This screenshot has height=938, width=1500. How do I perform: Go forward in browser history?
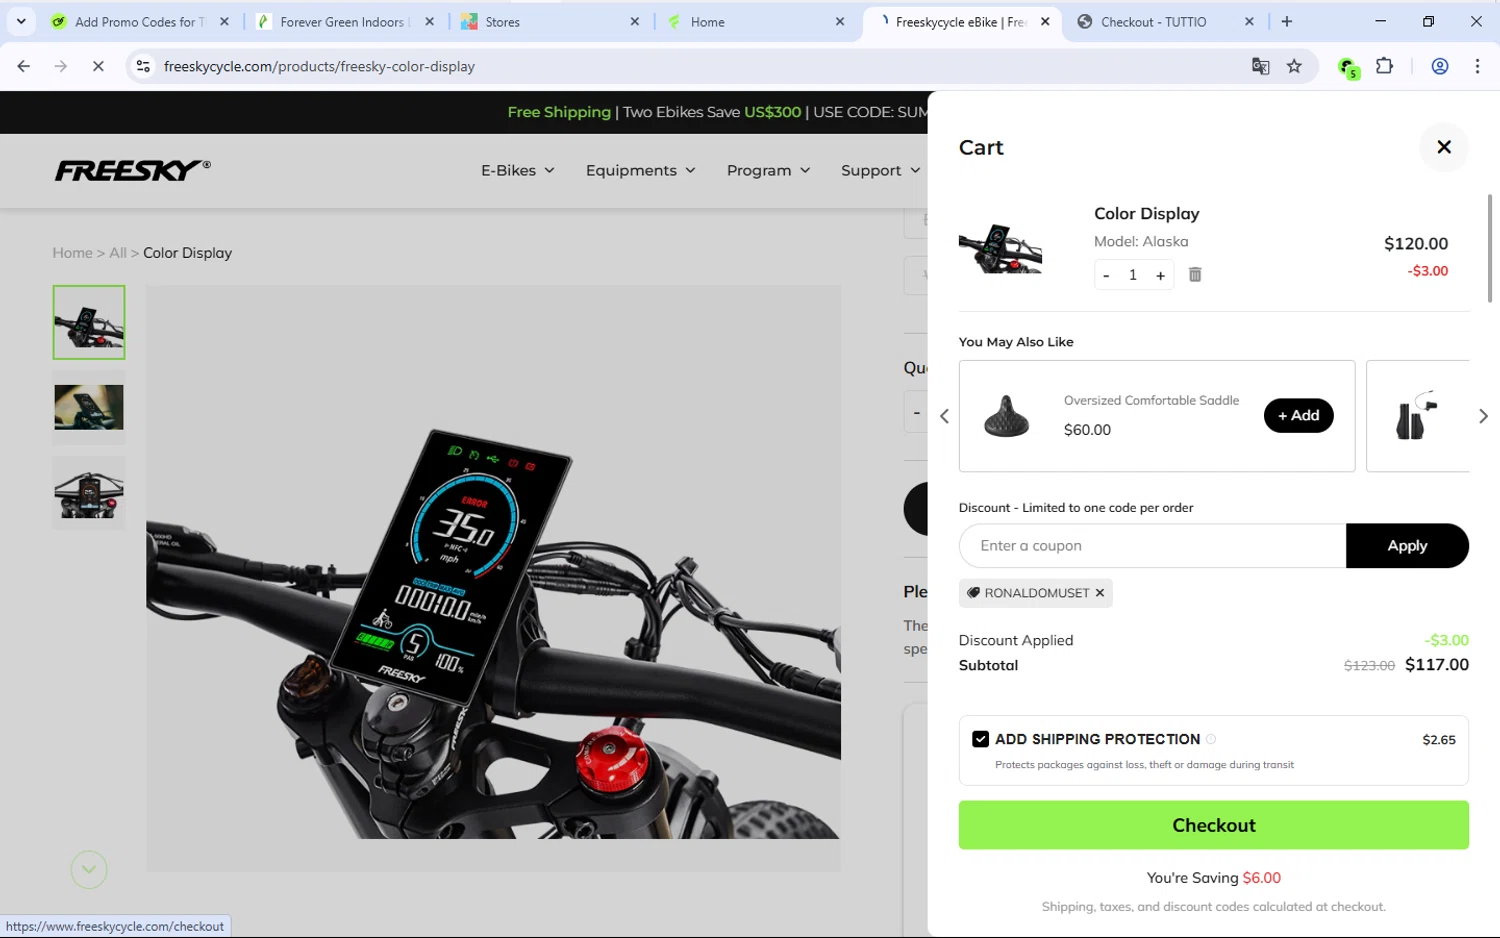[x=61, y=66]
